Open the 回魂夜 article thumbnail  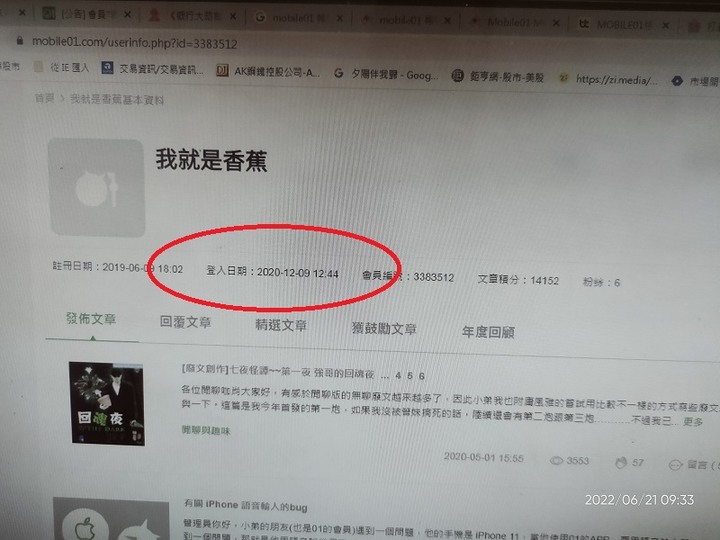click(x=107, y=404)
